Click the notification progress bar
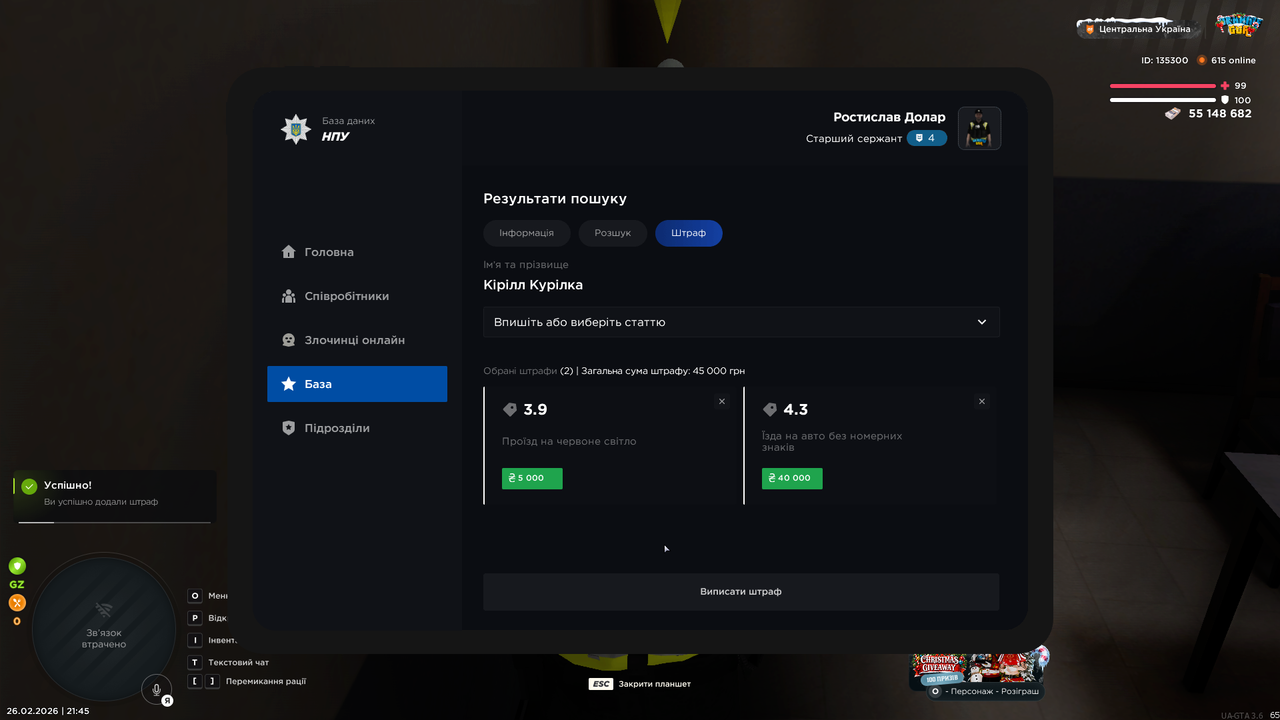 [115, 522]
